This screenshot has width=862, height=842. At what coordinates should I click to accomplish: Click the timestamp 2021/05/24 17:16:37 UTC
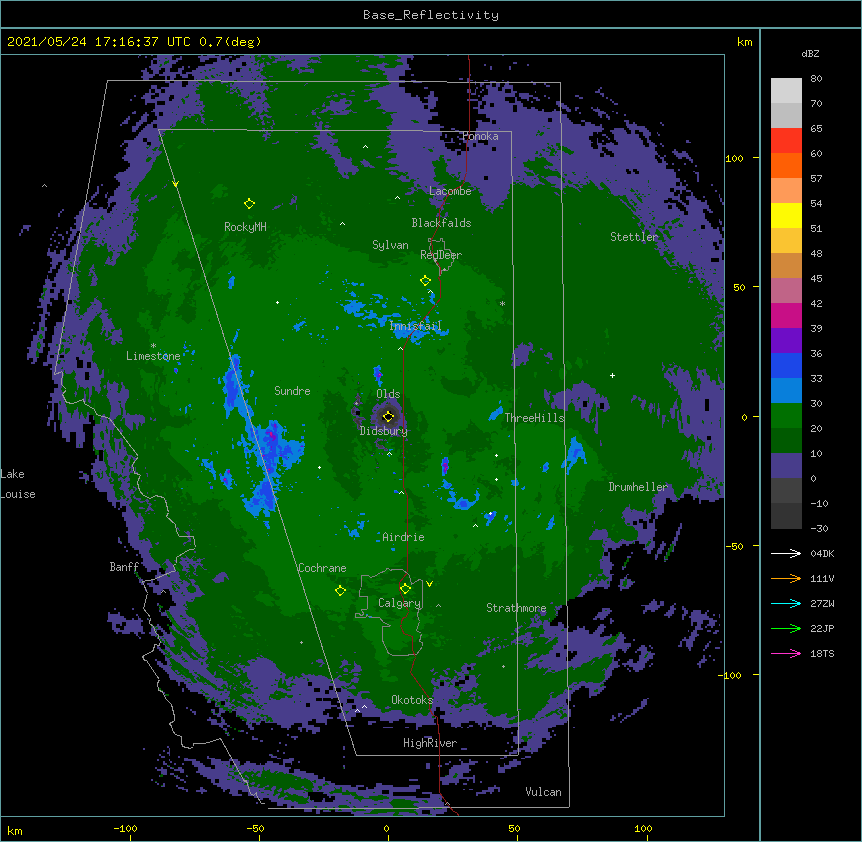[98, 42]
